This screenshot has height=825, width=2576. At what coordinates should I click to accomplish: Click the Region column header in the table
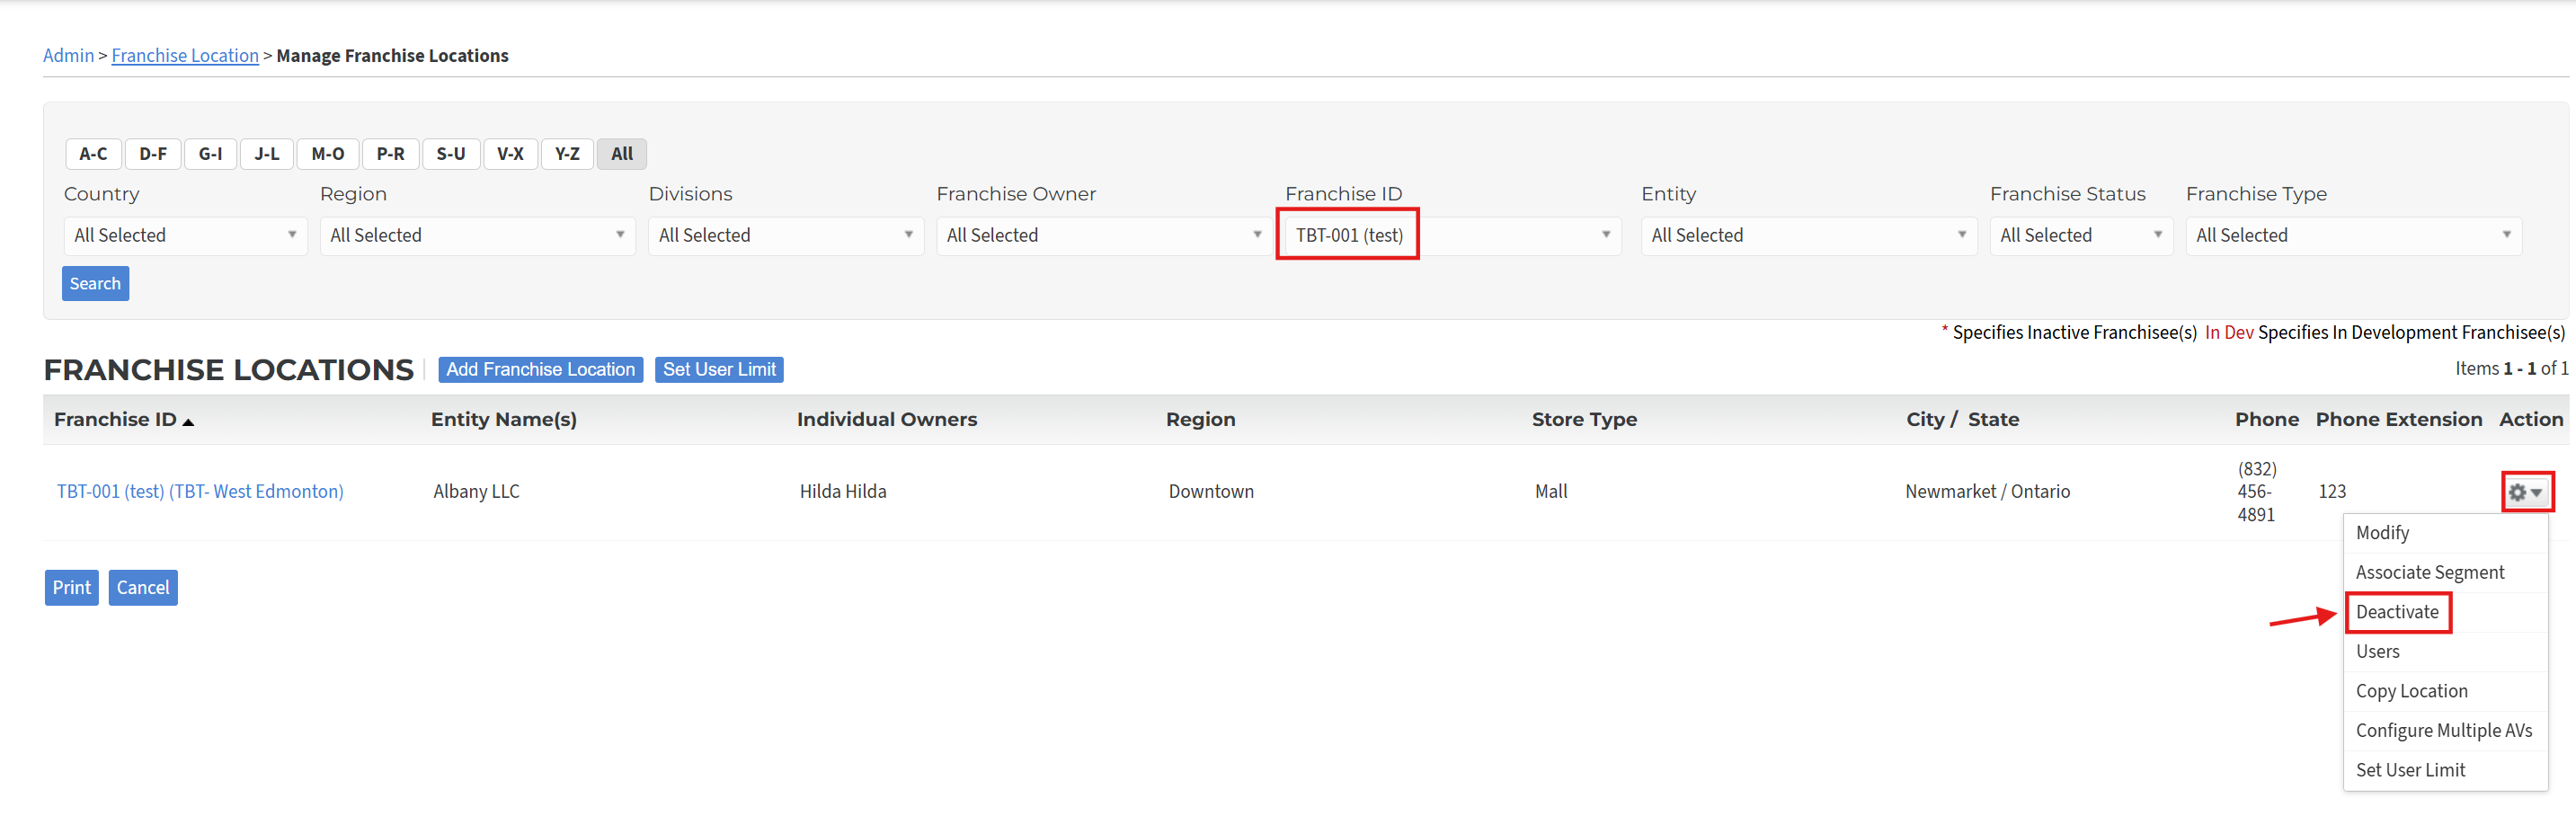[x=1200, y=420]
